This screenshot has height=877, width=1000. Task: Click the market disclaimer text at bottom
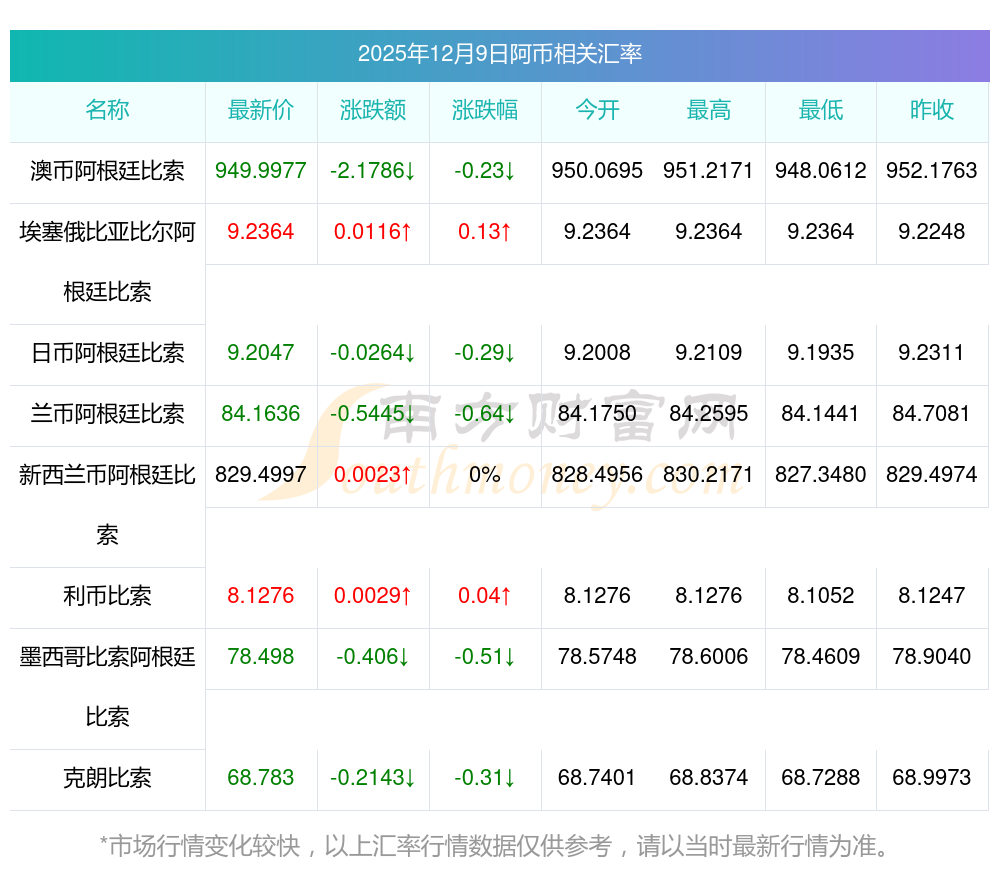click(494, 847)
